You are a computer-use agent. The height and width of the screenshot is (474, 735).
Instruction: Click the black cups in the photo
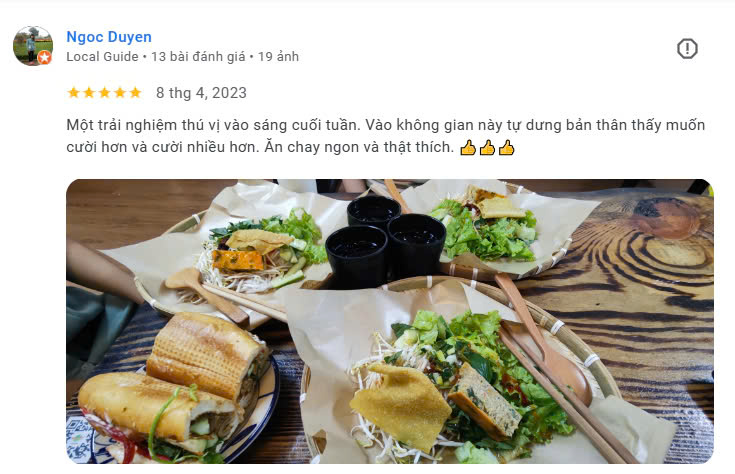tap(384, 241)
